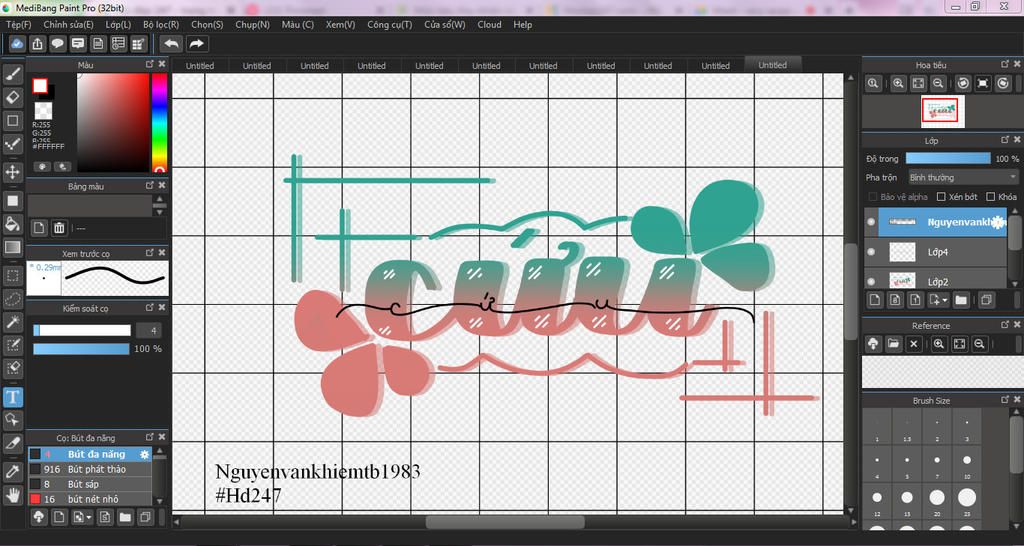Select the Bút phát thảo brush
This screenshot has width=1024, height=546.
(x=91, y=469)
